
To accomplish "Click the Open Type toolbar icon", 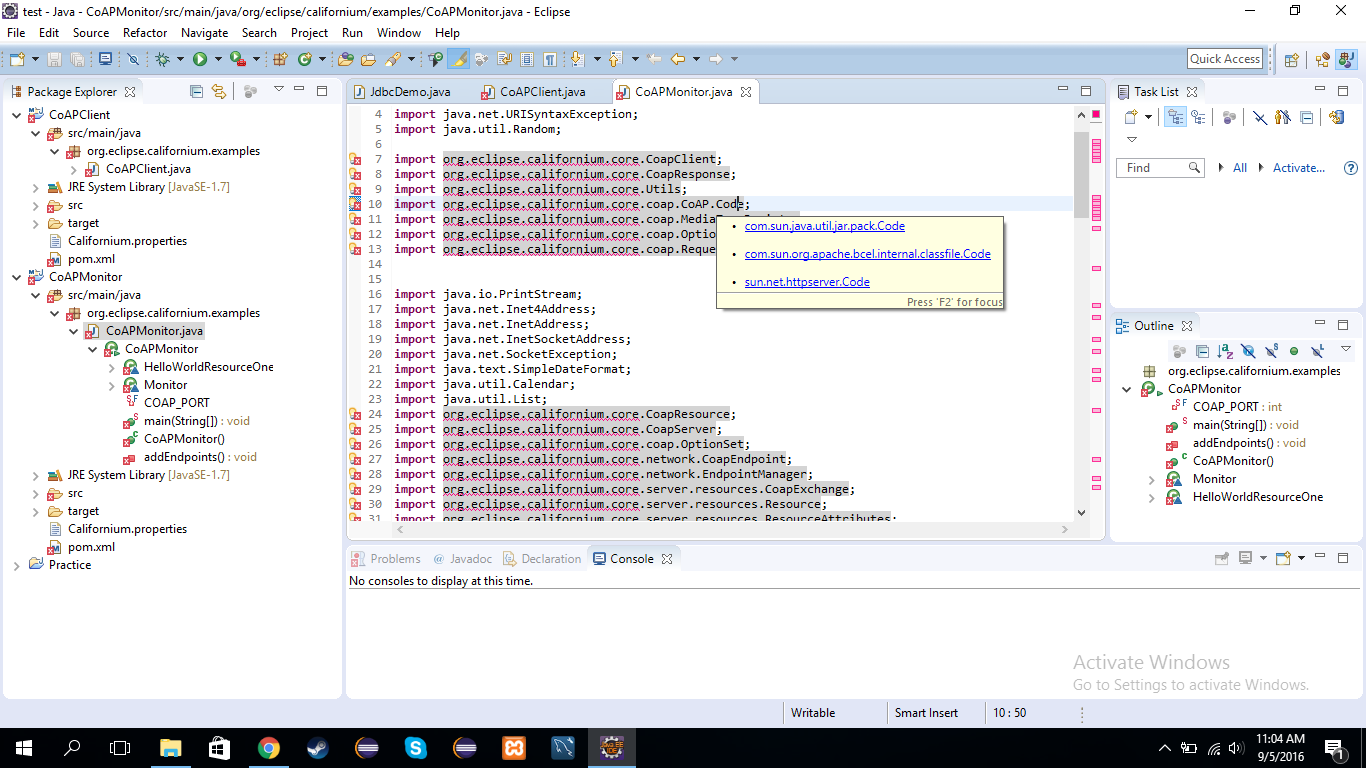I will (346, 59).
